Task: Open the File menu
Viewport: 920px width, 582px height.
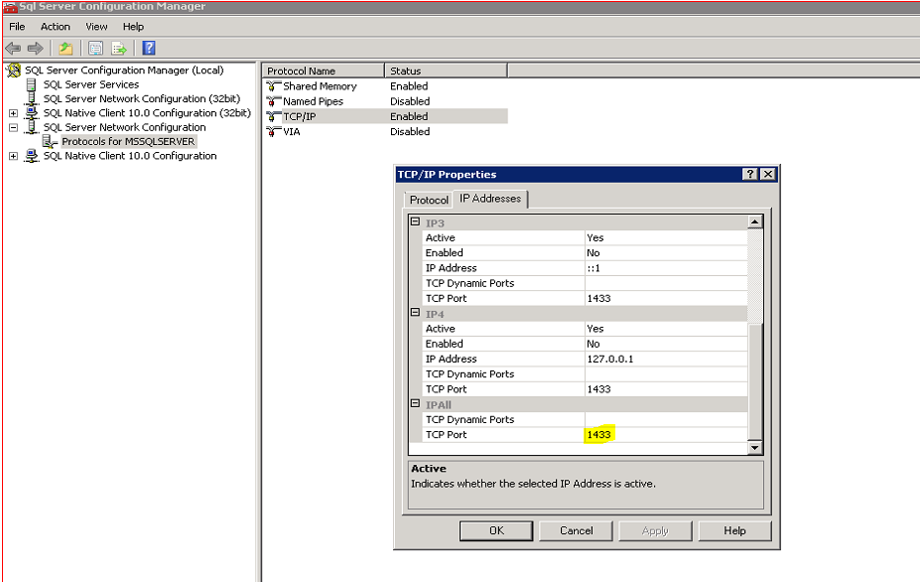Action: click(17, 26)
